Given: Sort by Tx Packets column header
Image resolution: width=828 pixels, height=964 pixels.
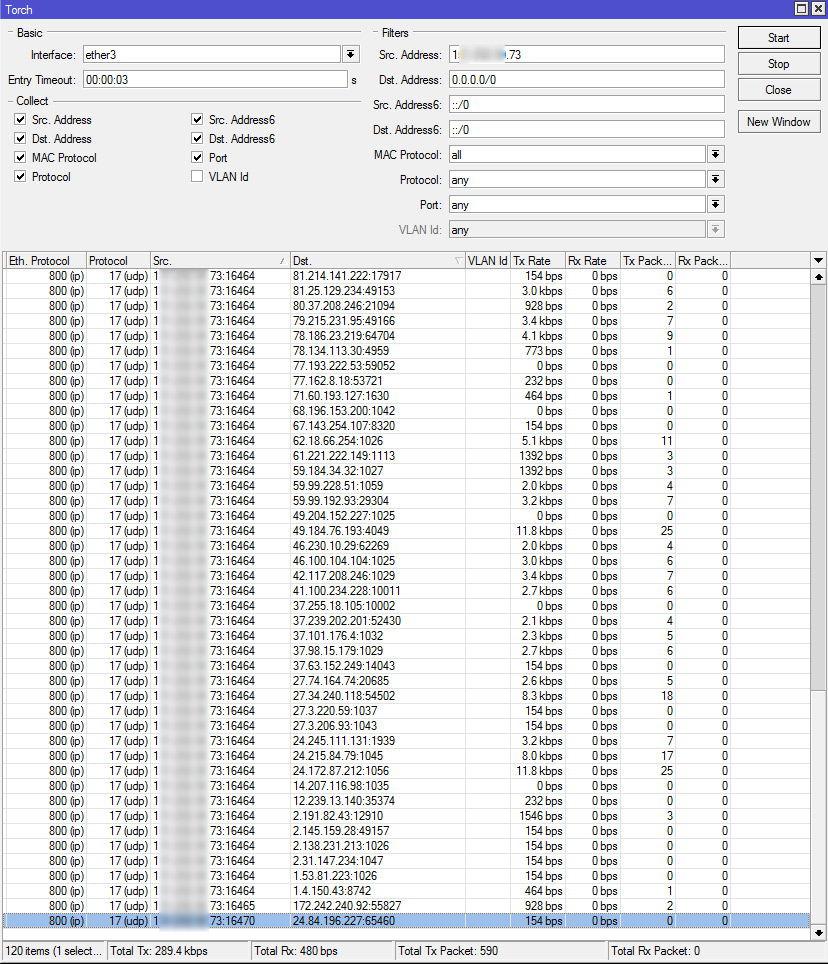Looking at the screenshot, I should click(x=648, y=261).
